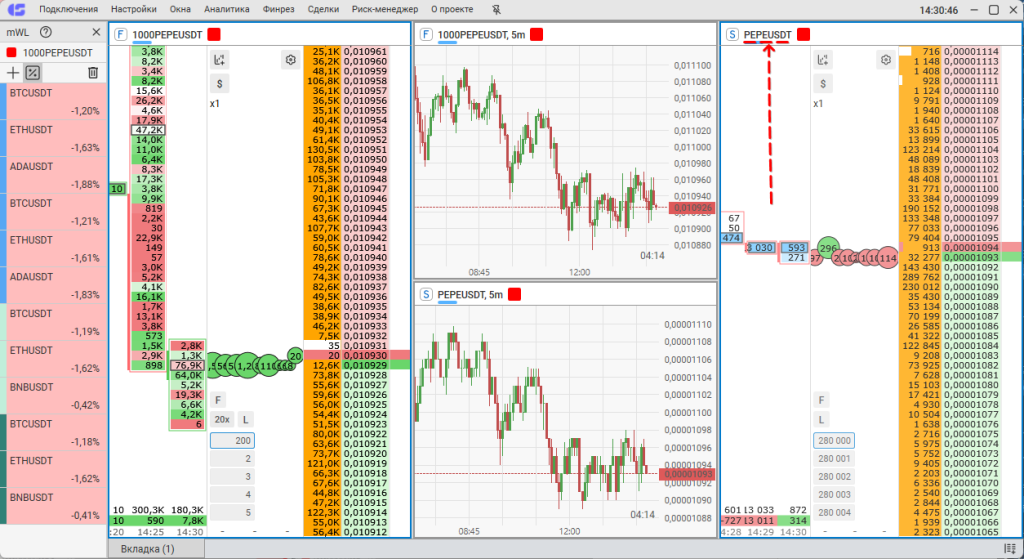
Task: Open the О проекте menu
Action: [x=452, y=10]
